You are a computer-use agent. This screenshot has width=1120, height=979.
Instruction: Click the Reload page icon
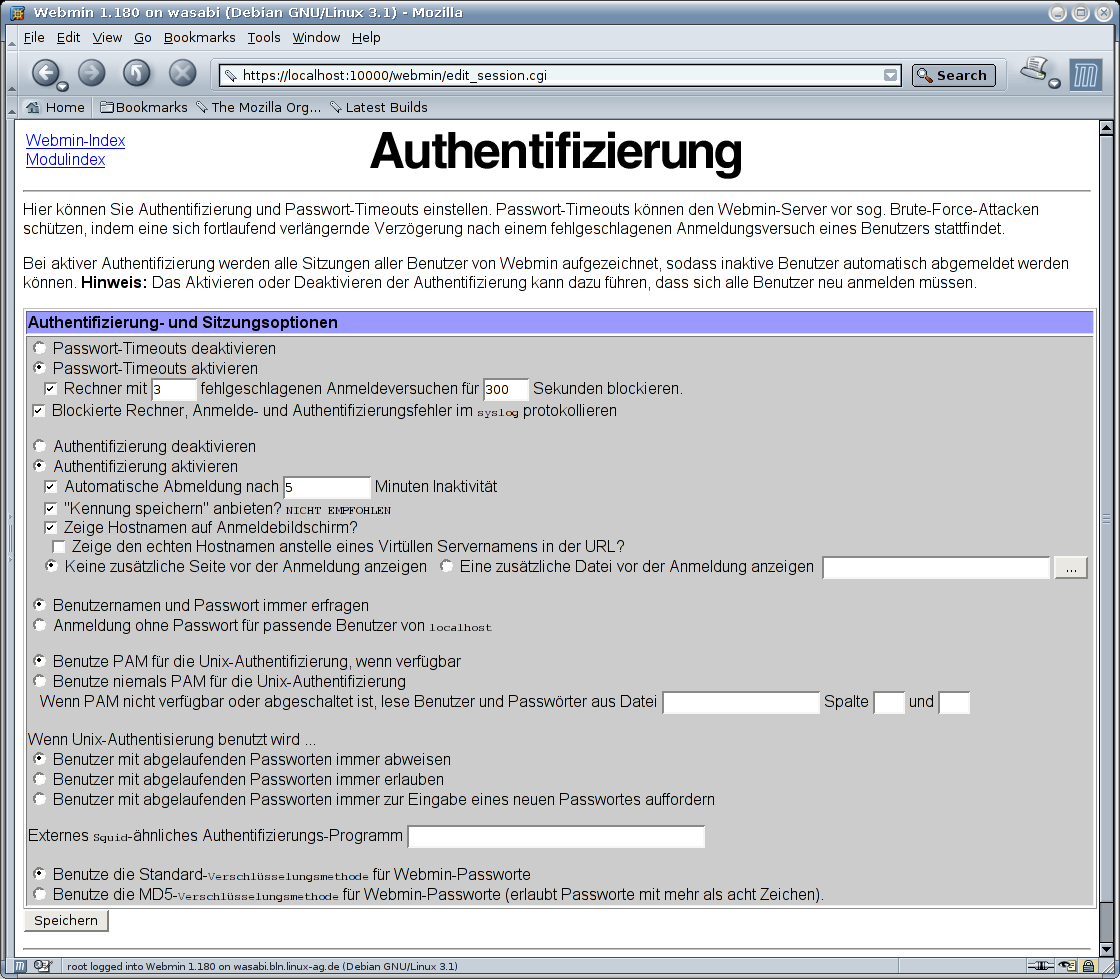(x=136, y=72)
